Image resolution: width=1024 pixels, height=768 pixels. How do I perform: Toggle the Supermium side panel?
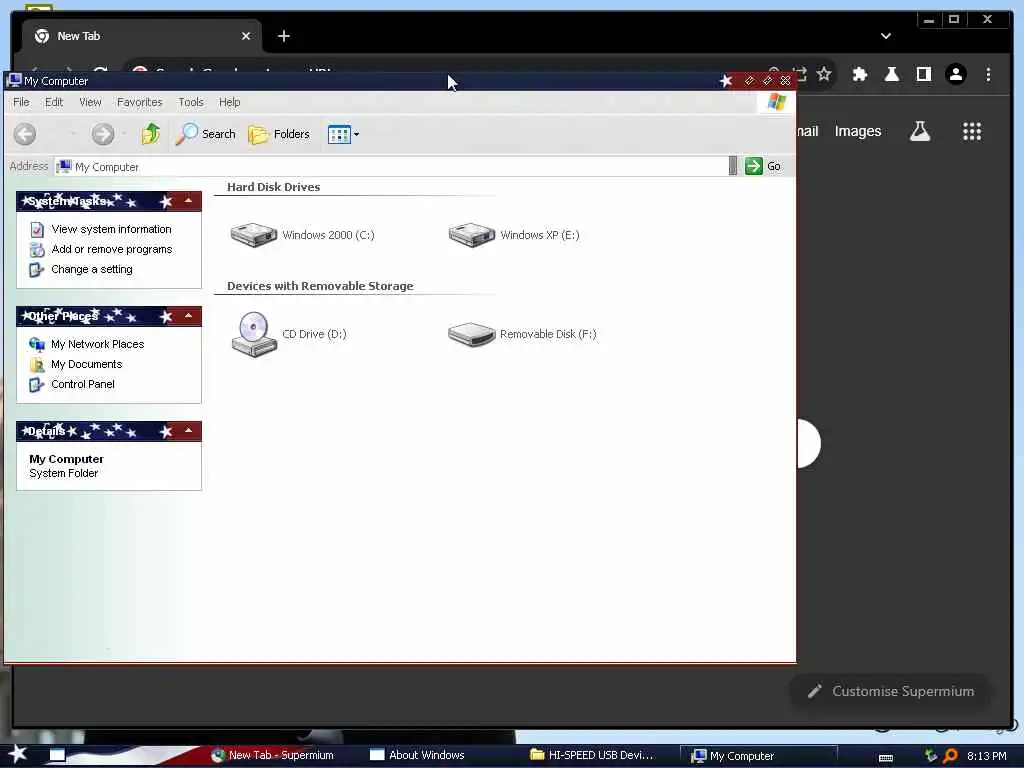pos(923,74)
